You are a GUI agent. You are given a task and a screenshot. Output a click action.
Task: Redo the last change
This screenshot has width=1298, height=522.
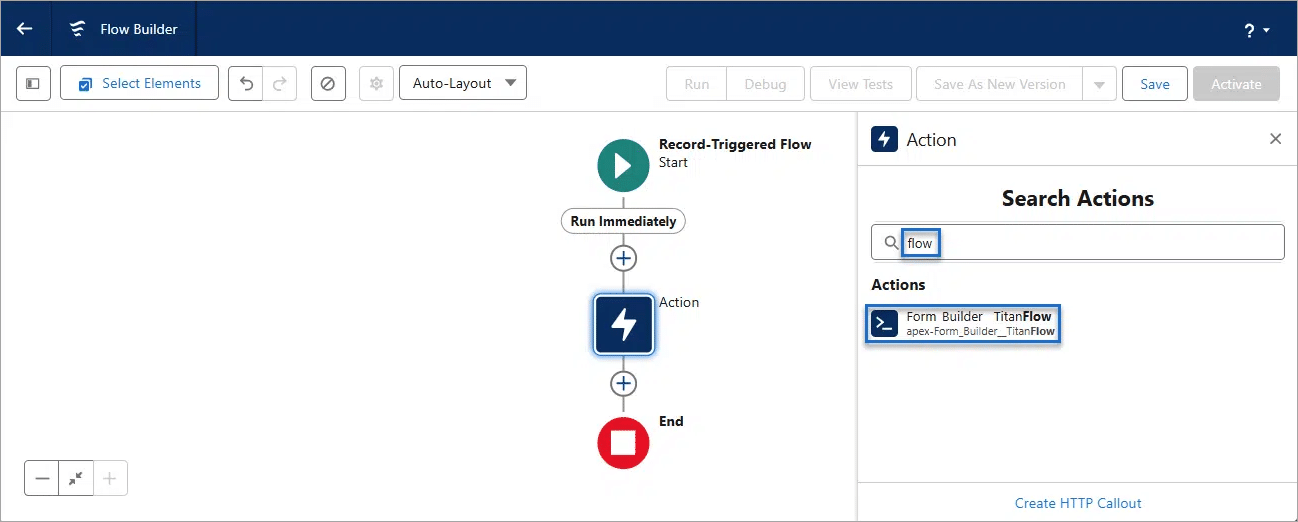coord(280,84)
